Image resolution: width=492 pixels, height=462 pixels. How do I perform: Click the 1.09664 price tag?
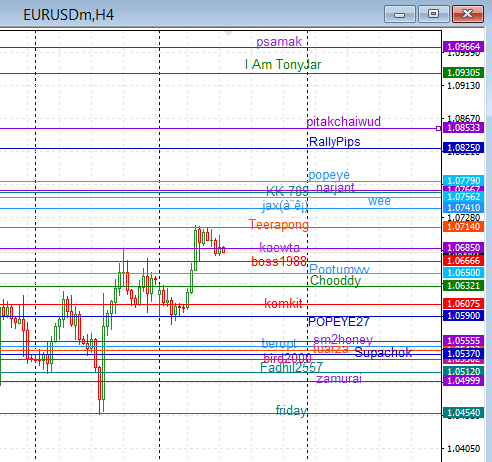click(463, 47)
